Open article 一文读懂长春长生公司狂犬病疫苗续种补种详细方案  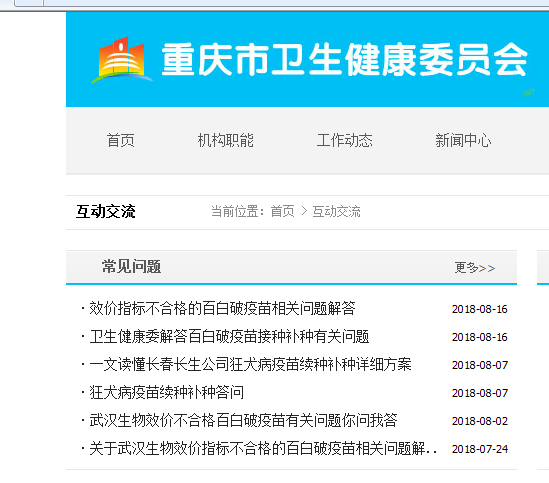click(250, 365)
